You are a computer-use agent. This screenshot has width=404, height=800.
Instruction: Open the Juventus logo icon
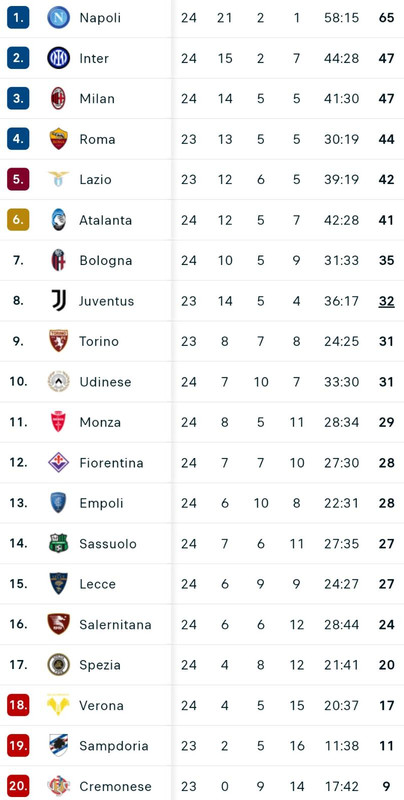59,301
